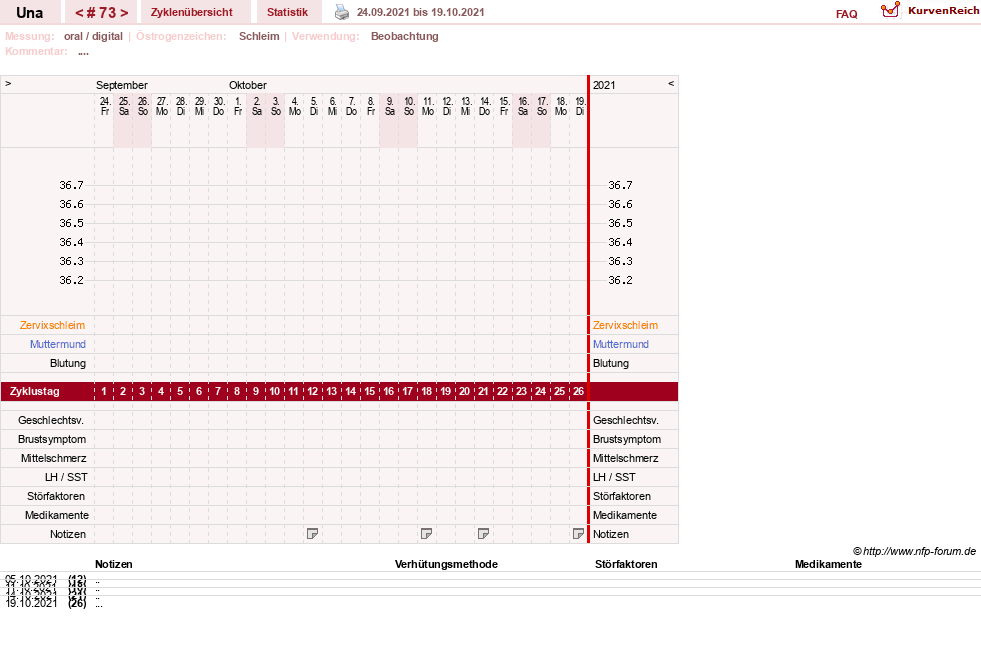The image size is (981, 663).
Task: Click left Muttermund row label
Action: (x=58, y=344)
